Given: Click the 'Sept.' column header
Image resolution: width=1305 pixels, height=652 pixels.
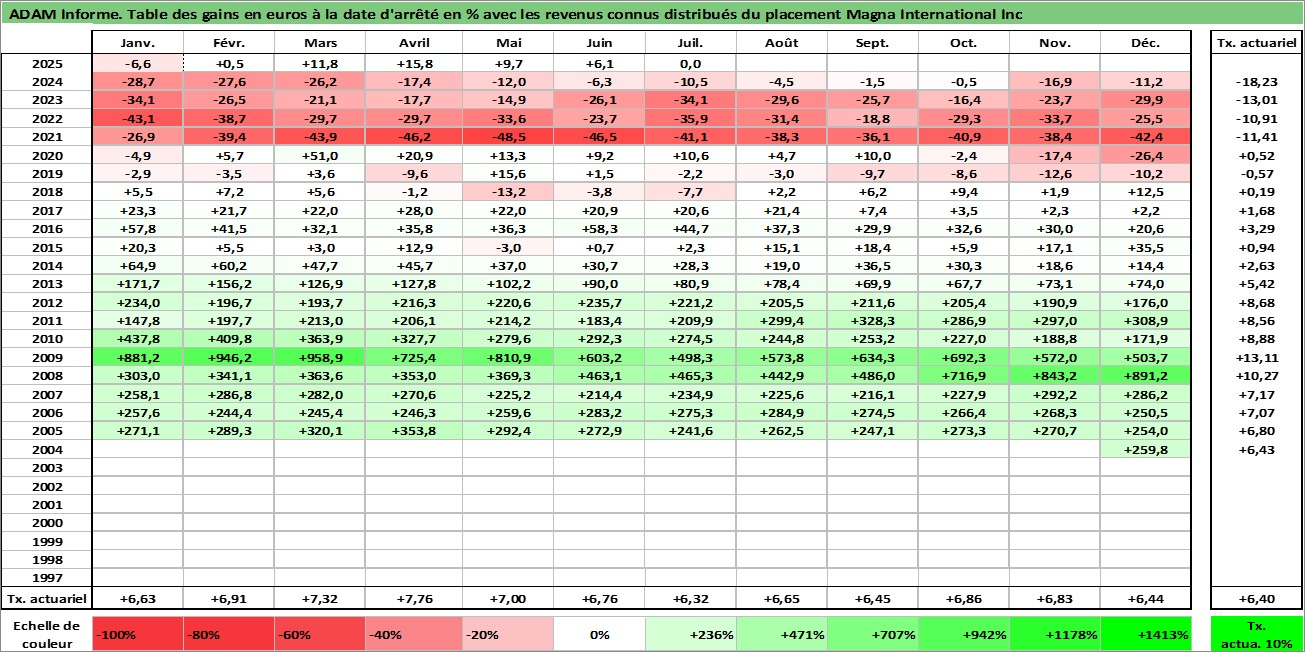Looking at the screenshot, I should (x=873, y=43).
